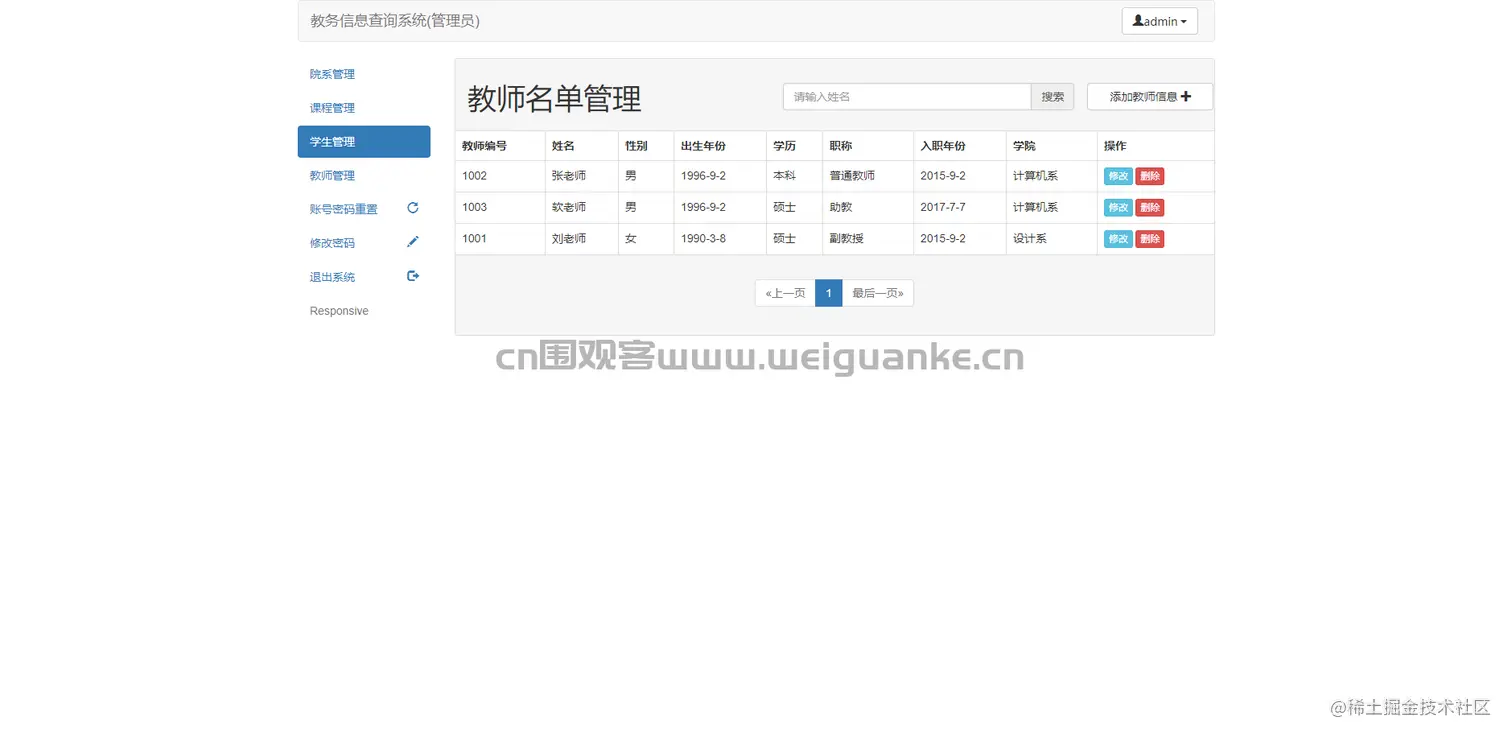1512x739 pixels.
Task: Select the highlighted 学生管理 sidebar item
Action: 364,142
